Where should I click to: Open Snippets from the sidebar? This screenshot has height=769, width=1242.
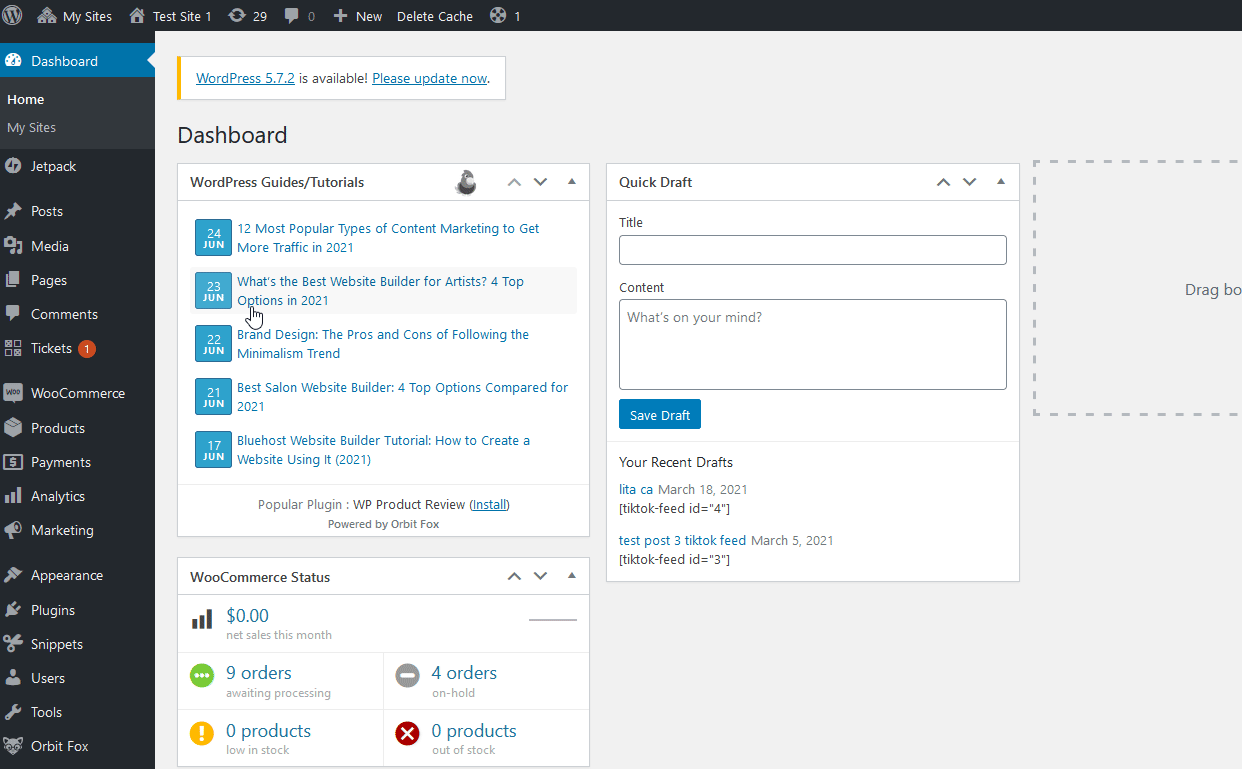[77, 644]
